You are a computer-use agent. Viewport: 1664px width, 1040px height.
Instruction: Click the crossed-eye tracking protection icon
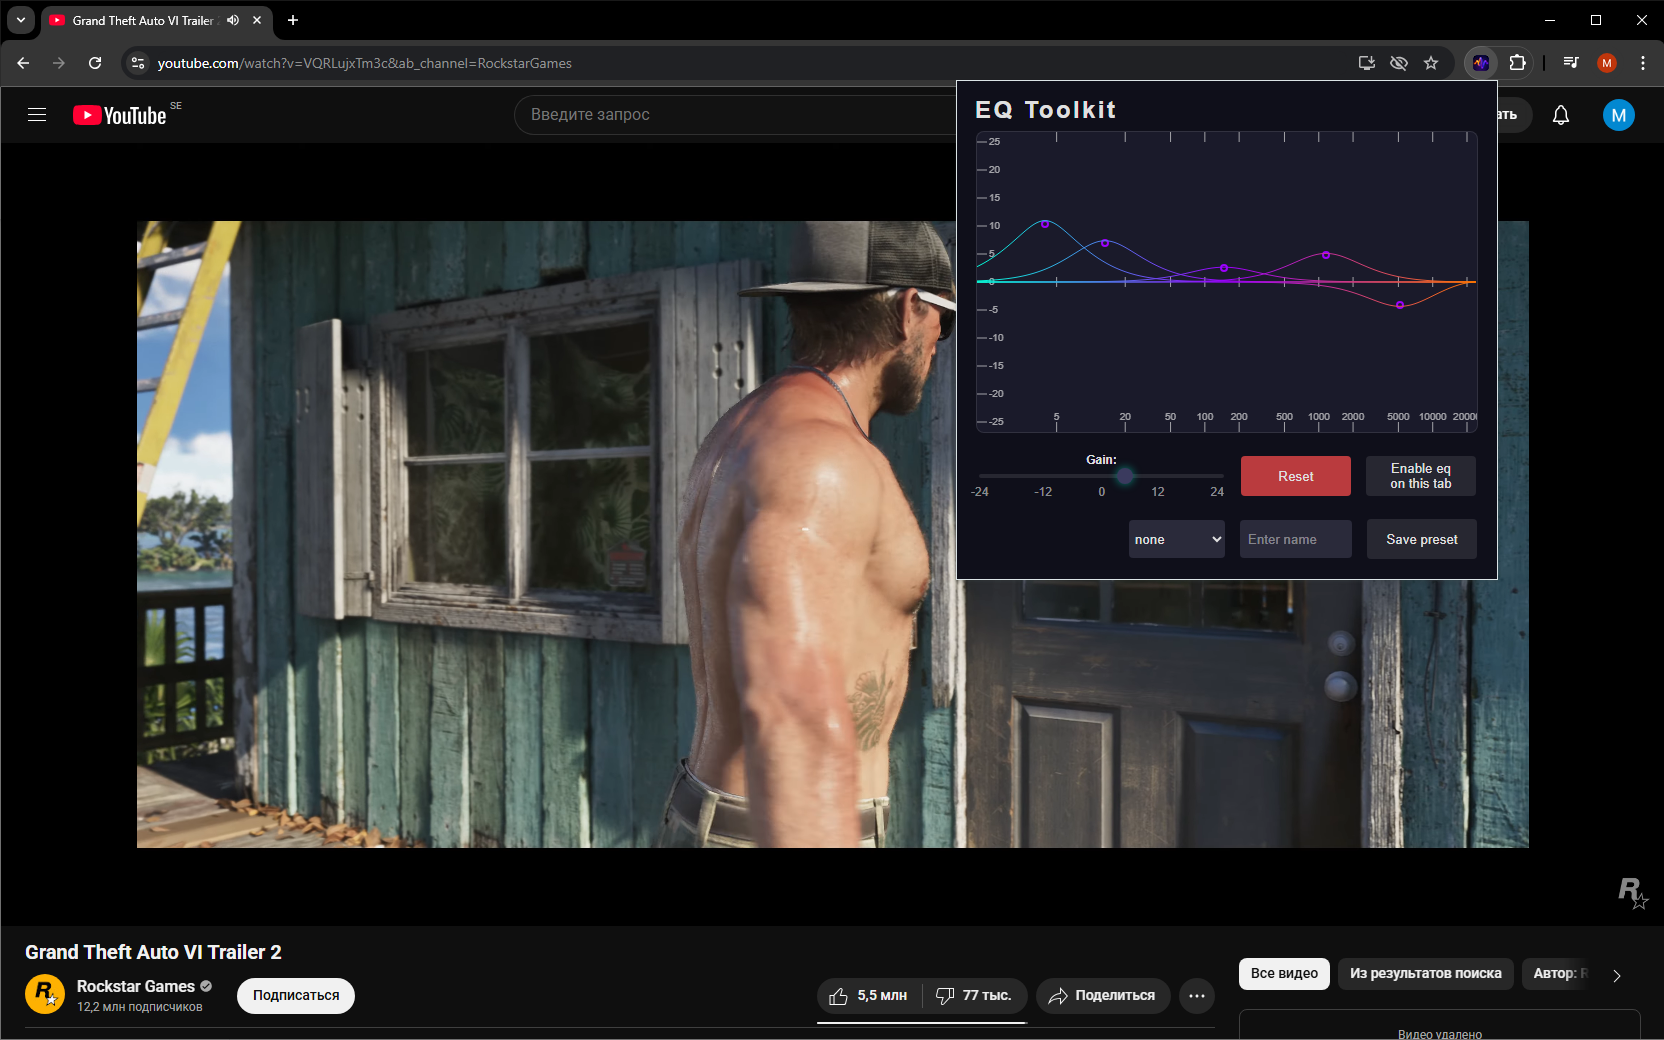[x=1399, y=63]
